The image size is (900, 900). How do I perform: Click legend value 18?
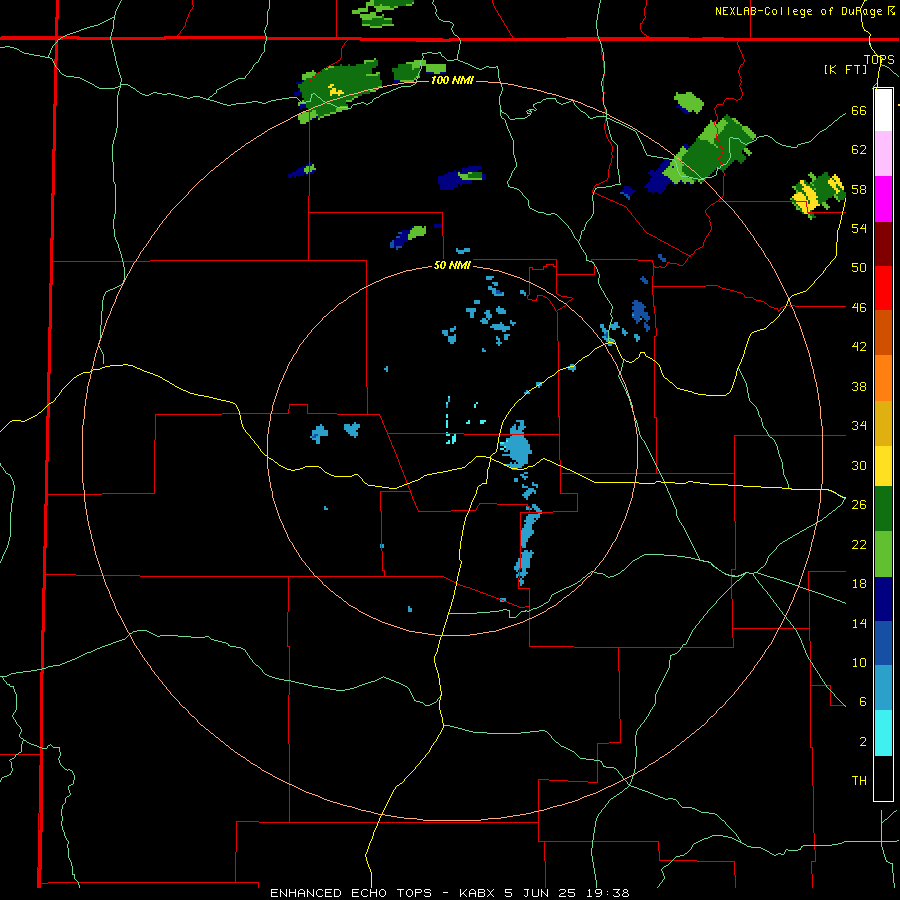pyautogui.click(x=859, y=584)
